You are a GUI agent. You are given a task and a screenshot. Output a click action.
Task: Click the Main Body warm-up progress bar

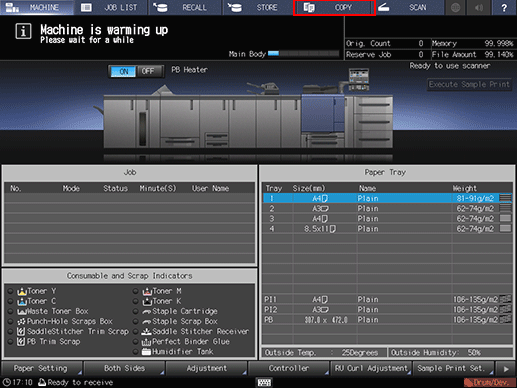click(x=303, y=54)
